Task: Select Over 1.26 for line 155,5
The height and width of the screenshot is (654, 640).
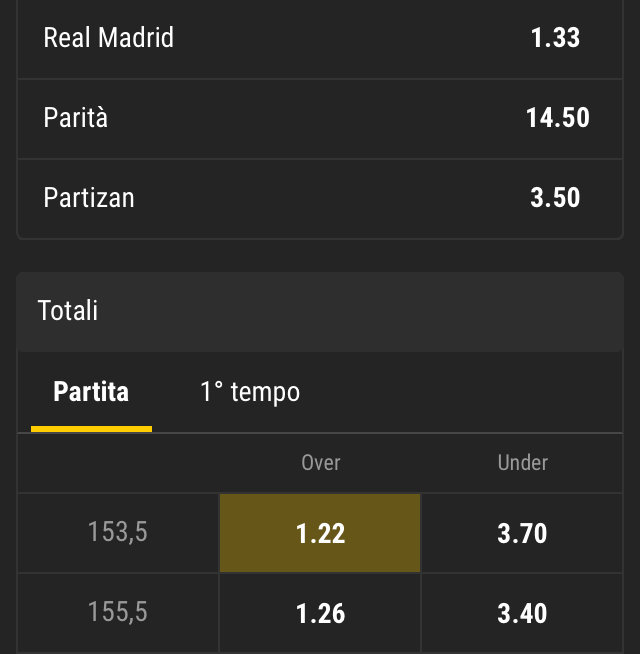Action: click(x=320, y=612)
